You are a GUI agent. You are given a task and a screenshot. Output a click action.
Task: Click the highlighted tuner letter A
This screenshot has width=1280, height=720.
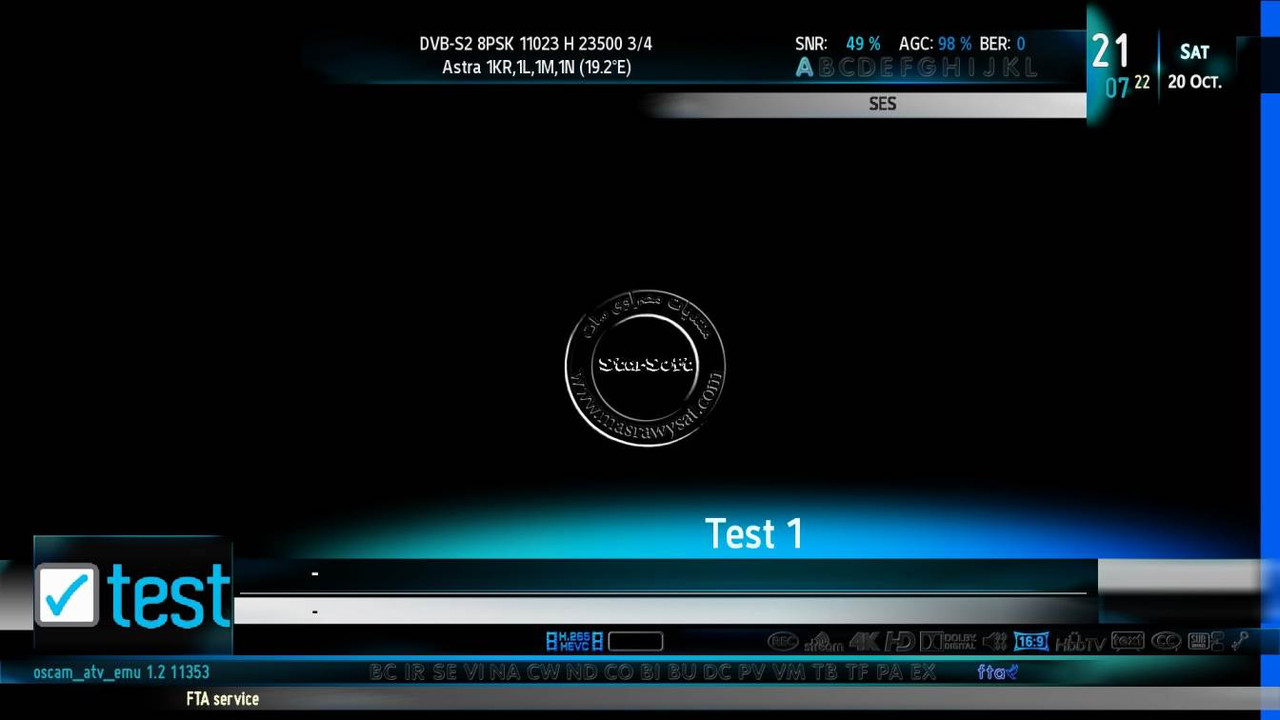(804, 68)
